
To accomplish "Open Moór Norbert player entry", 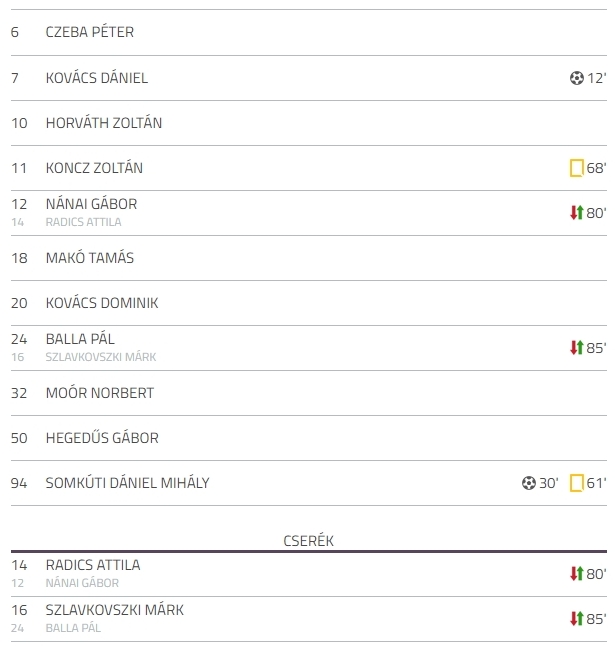I will click(99, 393).
